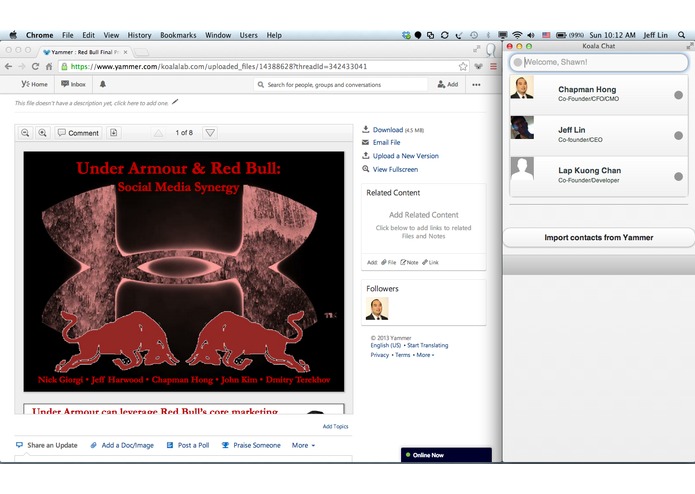This screenshot has width=695, height=494.
Task: Open the Window menu
Action: [218, 35]
